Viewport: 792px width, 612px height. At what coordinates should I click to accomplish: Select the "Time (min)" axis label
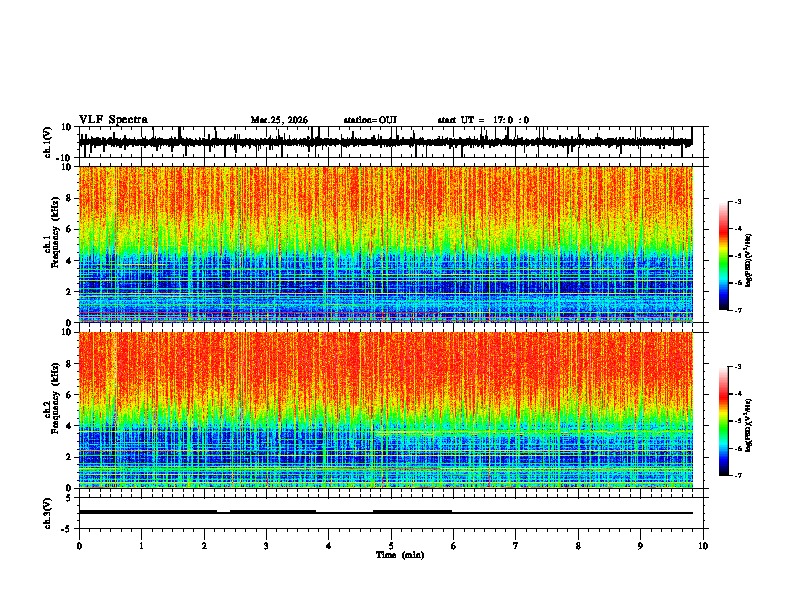point(400,555)
